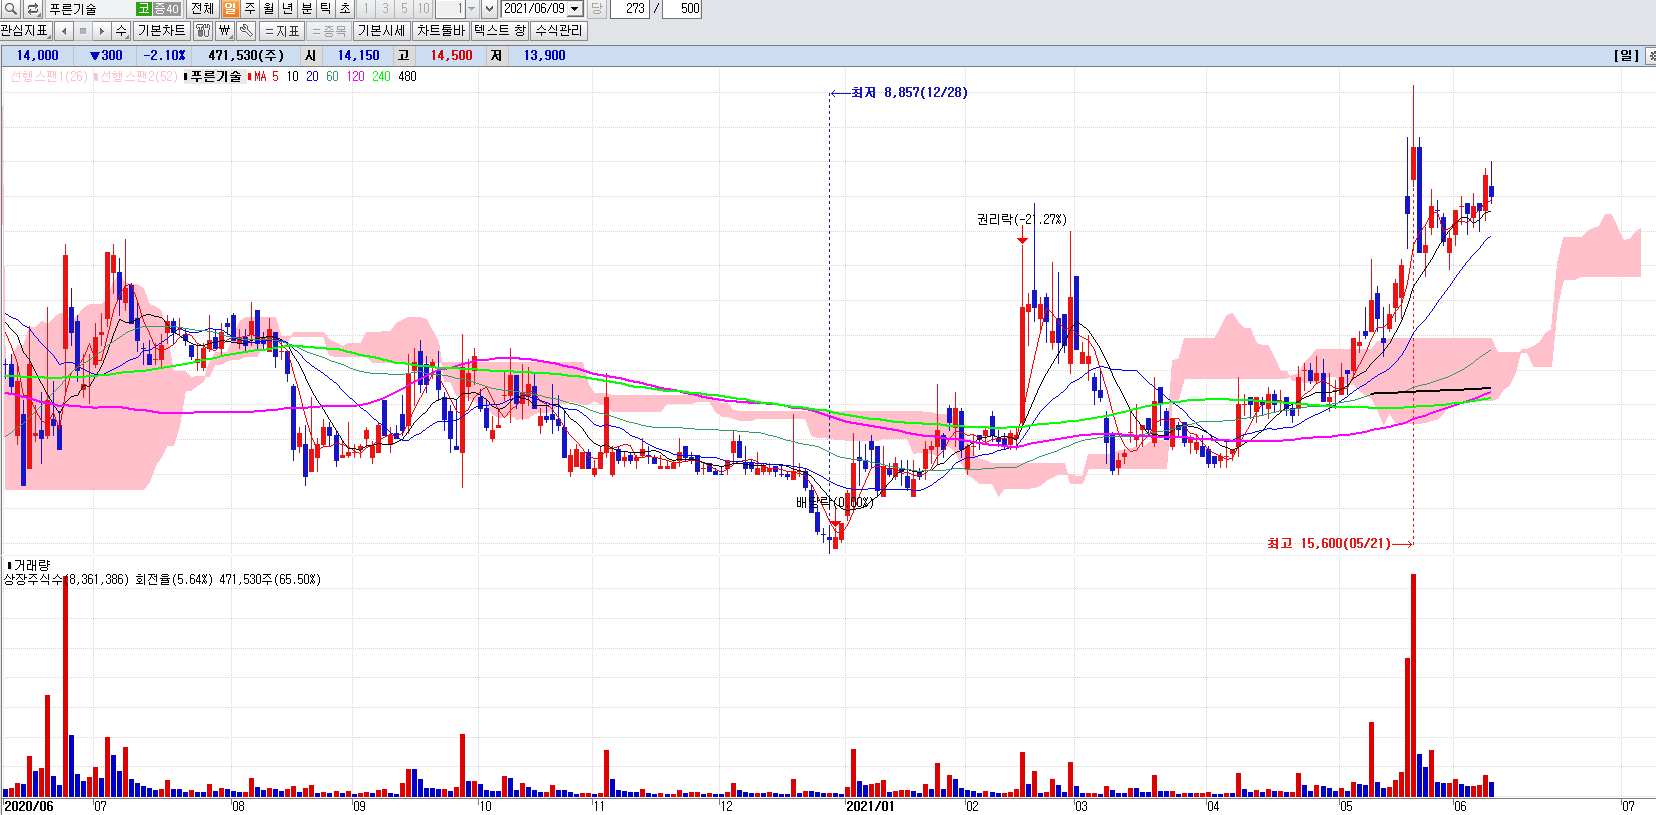Click the refresh/cycle stock icon
The height and width of the screenshot is (815, 1656).
click(x=33, y=9)
